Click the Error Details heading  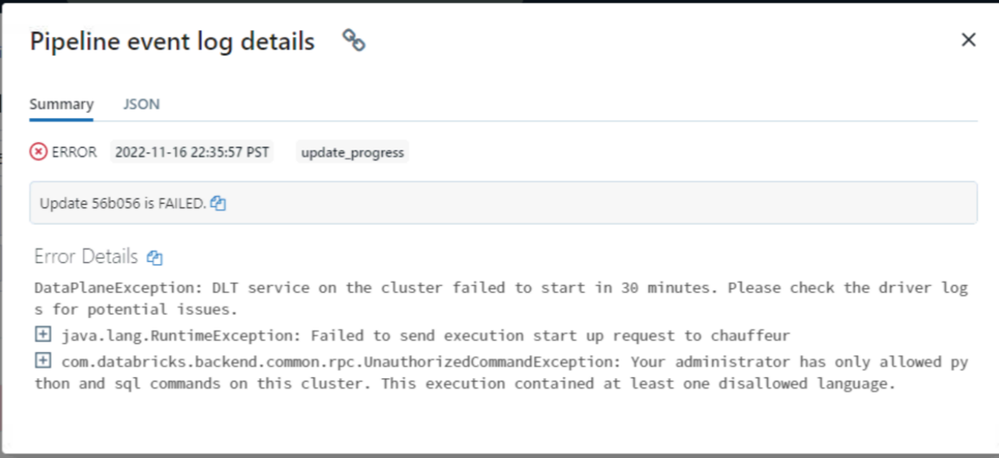click(86, 257)
